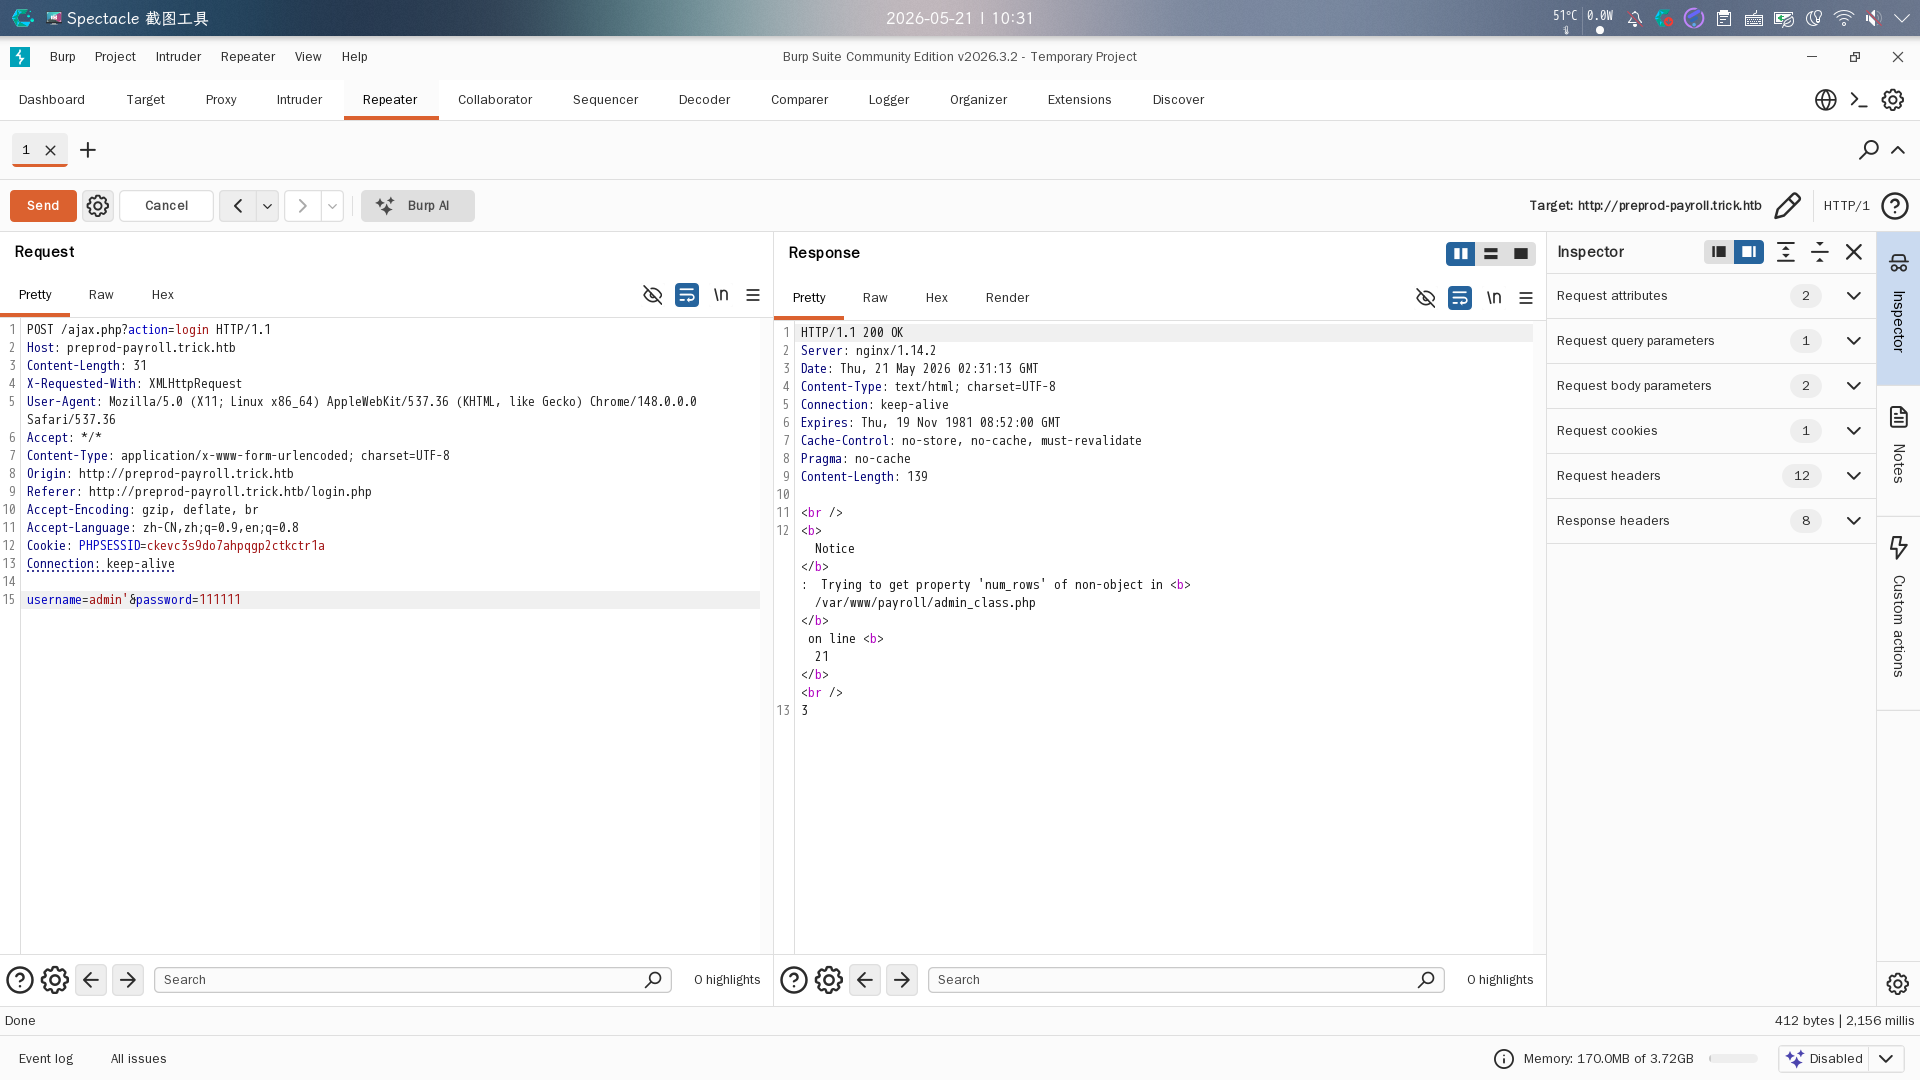Go forward to next request in history
The image size is (1920, 1080).
302,206
